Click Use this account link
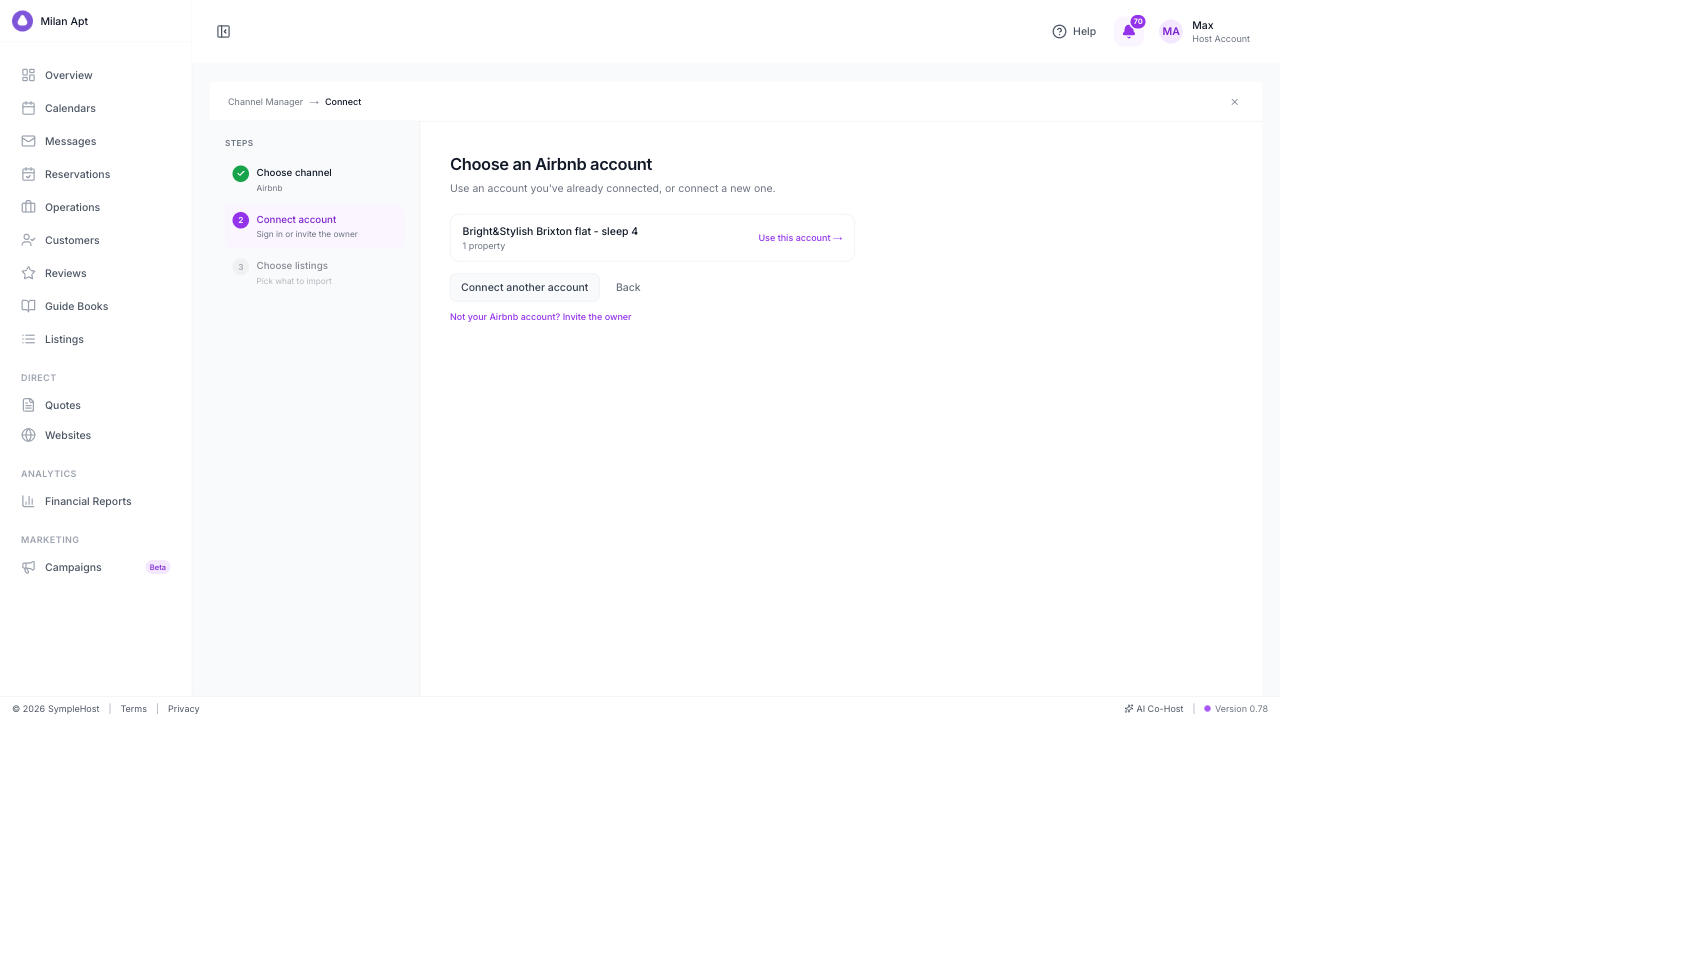1707x960 pixels. [800, 238]
